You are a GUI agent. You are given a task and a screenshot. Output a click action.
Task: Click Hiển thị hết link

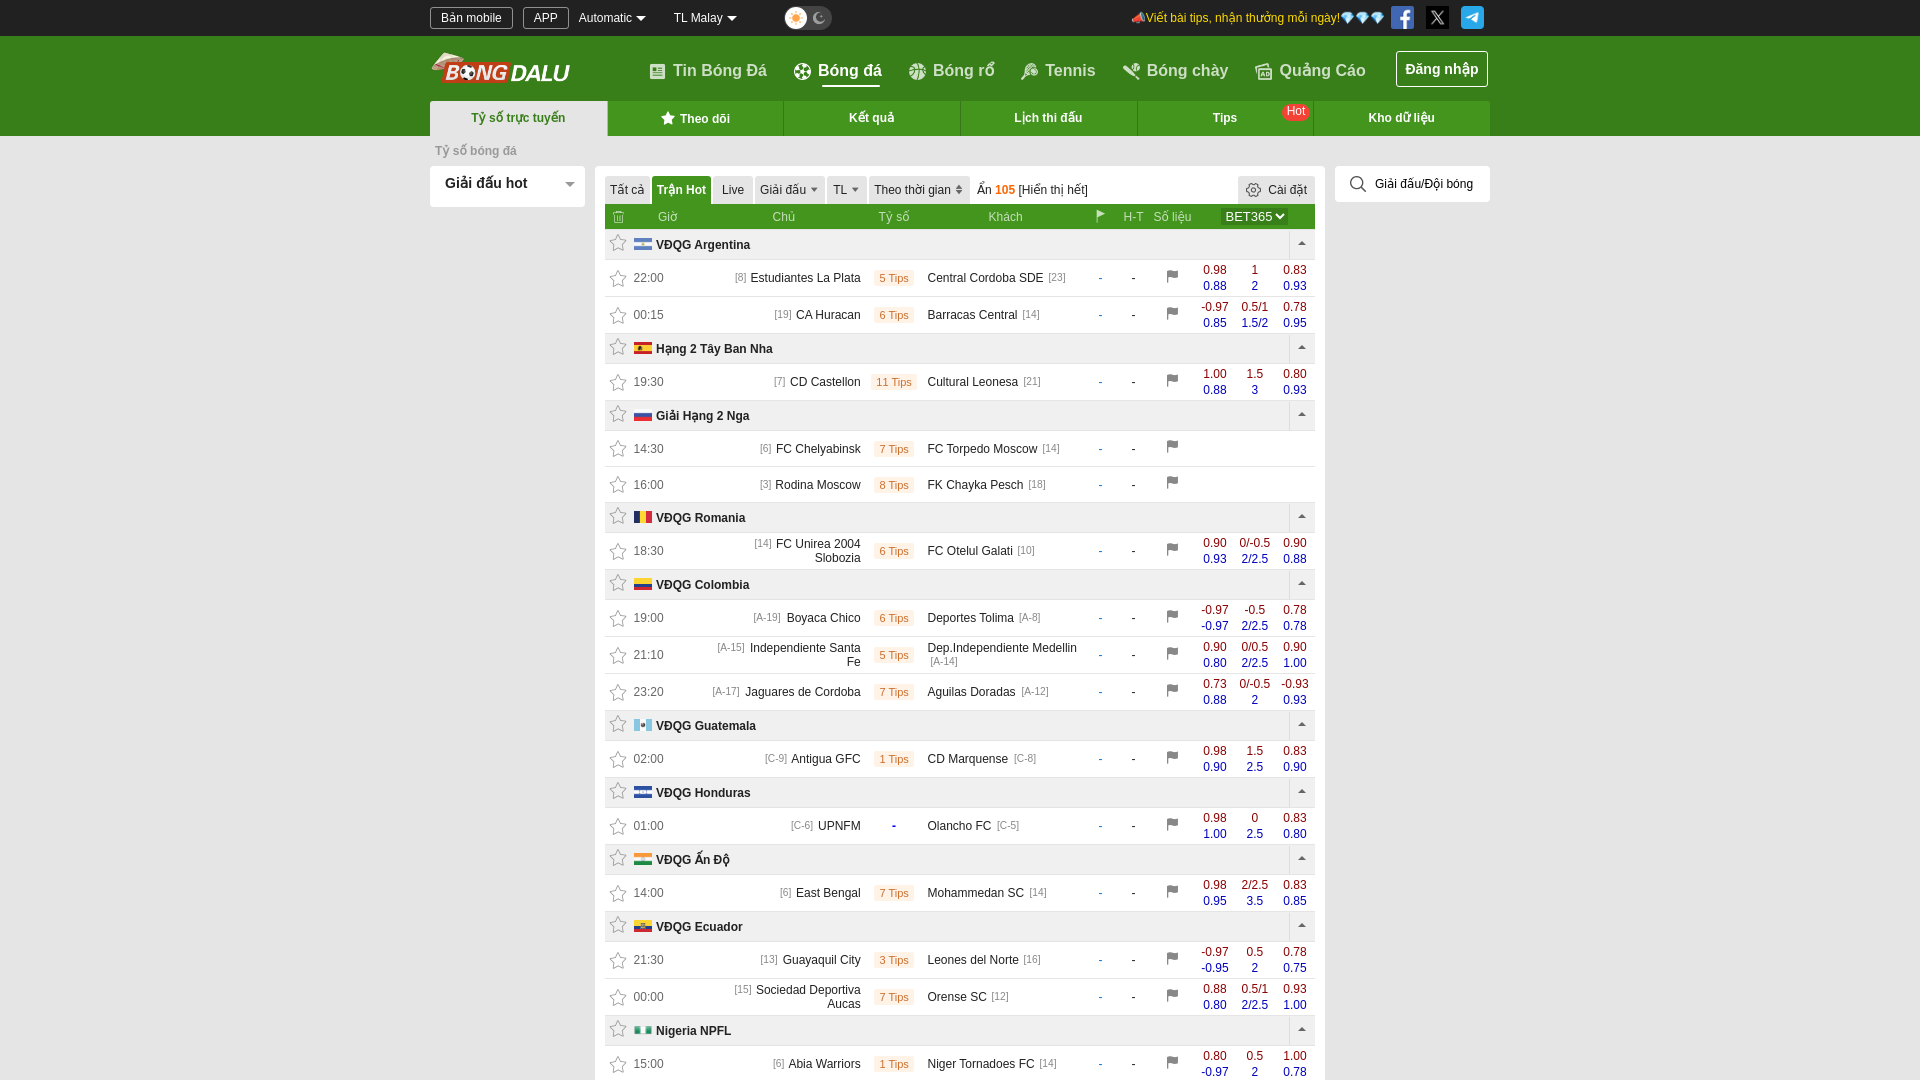point(1053,190)
